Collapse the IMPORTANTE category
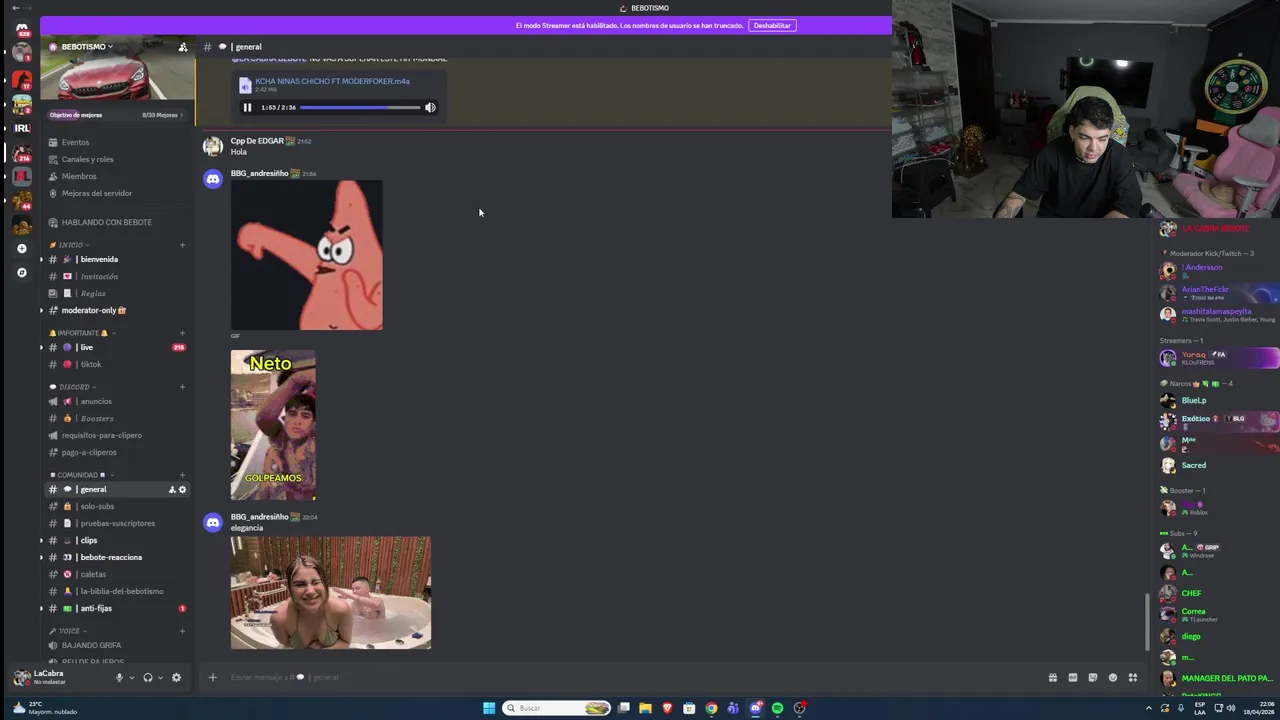Image resolution: width=1280 pixels, height=720 pixels. click(82, 333)
